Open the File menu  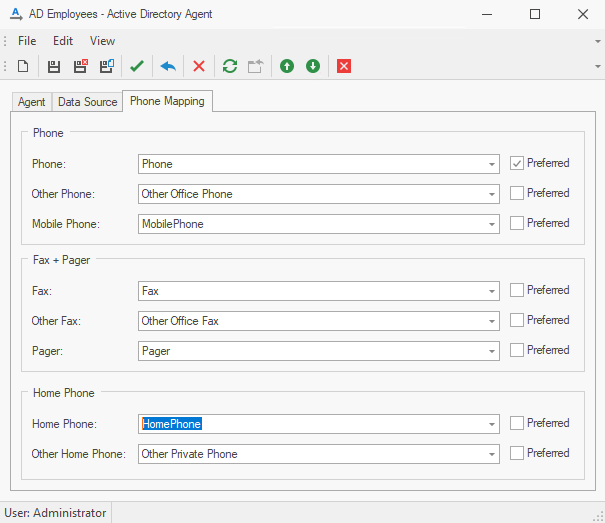(x=27, y=41)
